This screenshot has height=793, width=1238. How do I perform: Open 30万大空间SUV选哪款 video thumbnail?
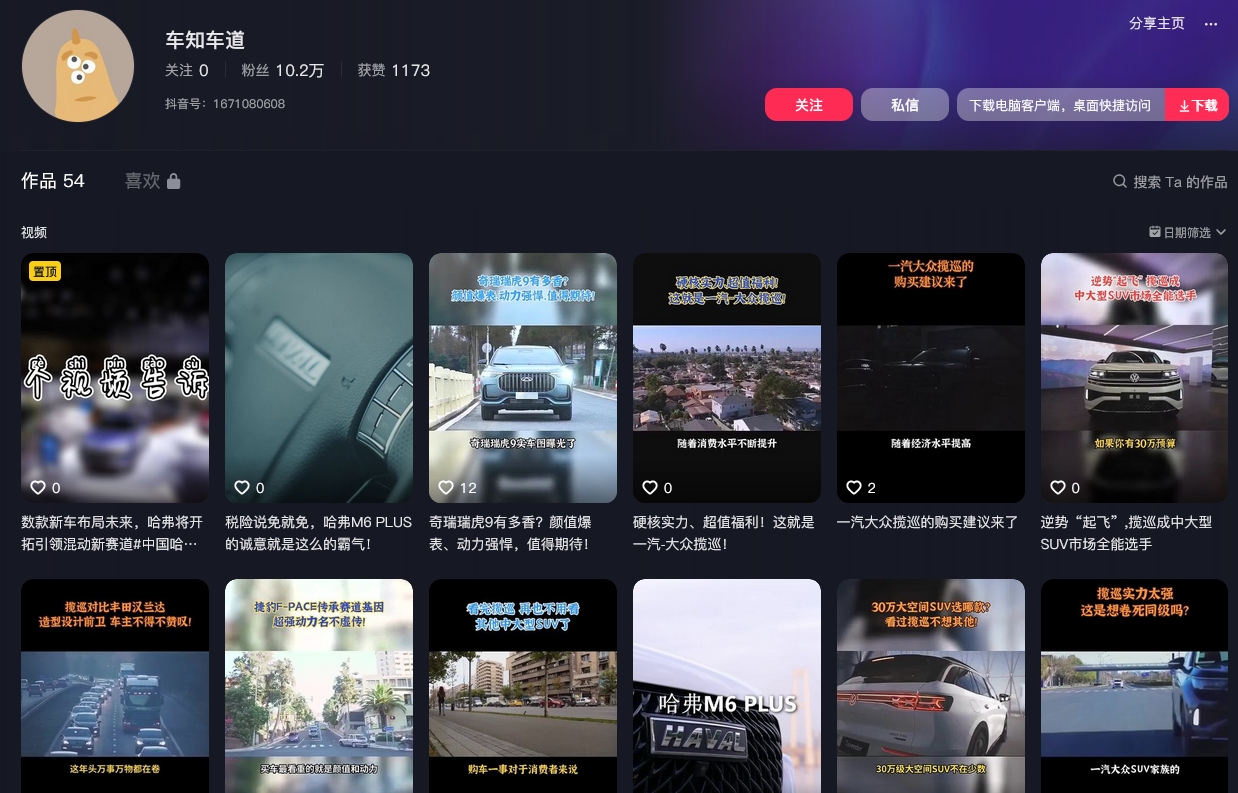(x=931, y=686)
